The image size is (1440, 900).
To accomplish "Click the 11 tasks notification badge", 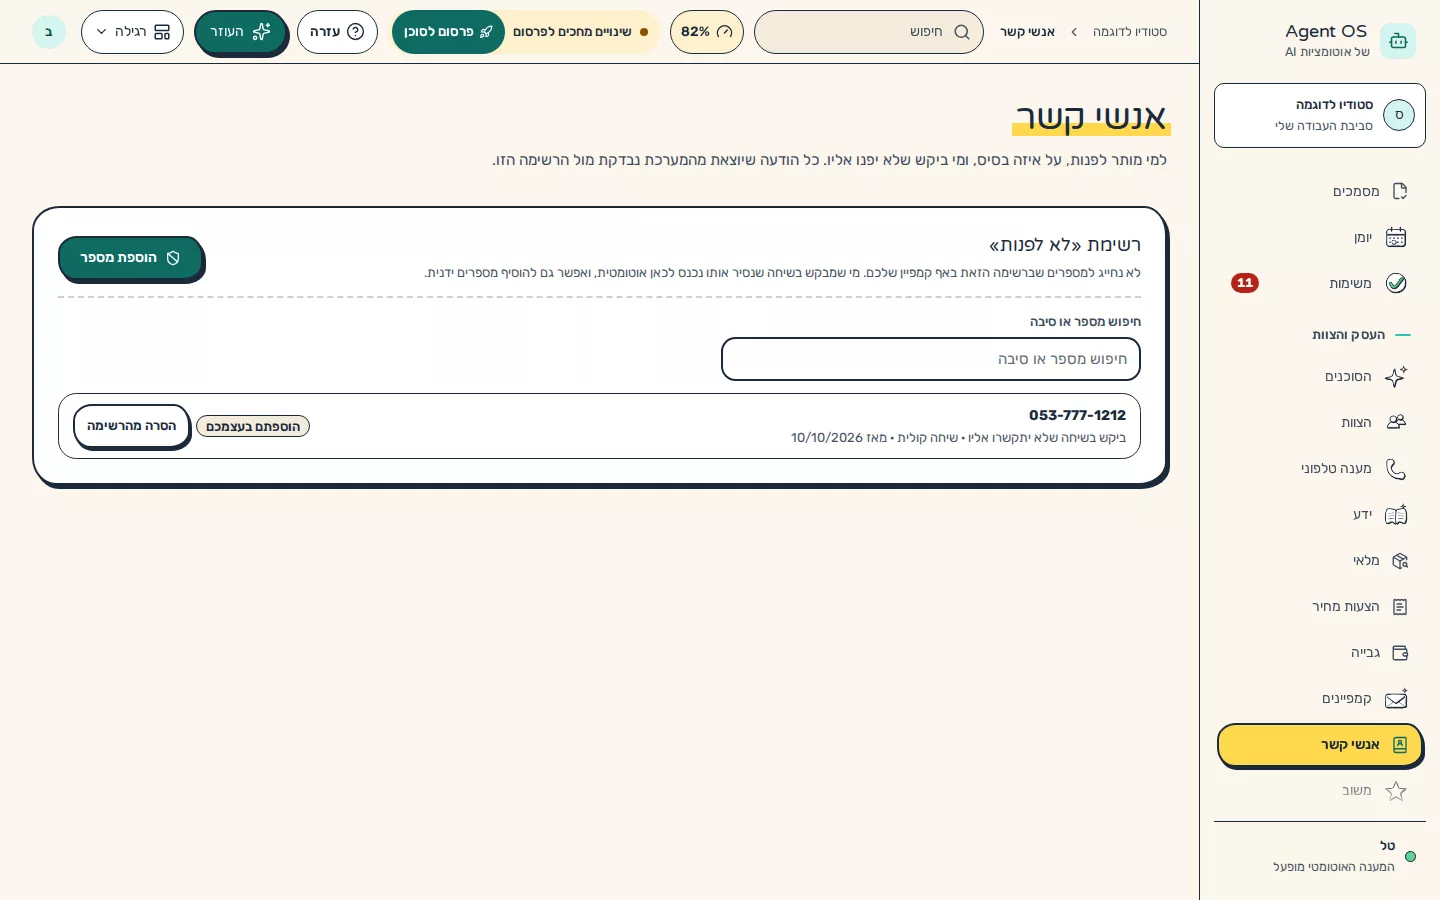I will (x=1245, y=283).
